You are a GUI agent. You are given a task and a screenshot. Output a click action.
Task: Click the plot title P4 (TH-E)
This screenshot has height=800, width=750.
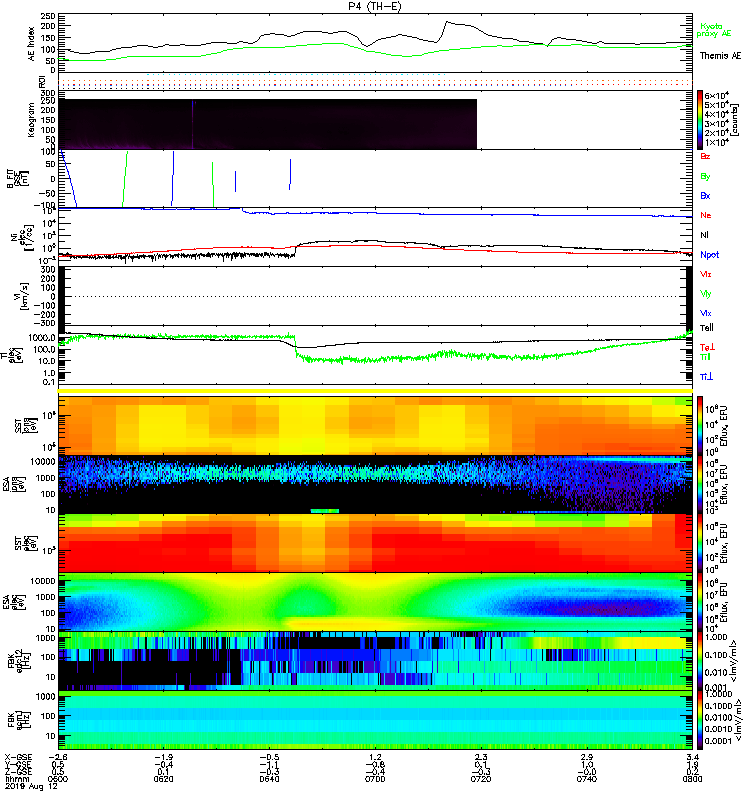375,6
